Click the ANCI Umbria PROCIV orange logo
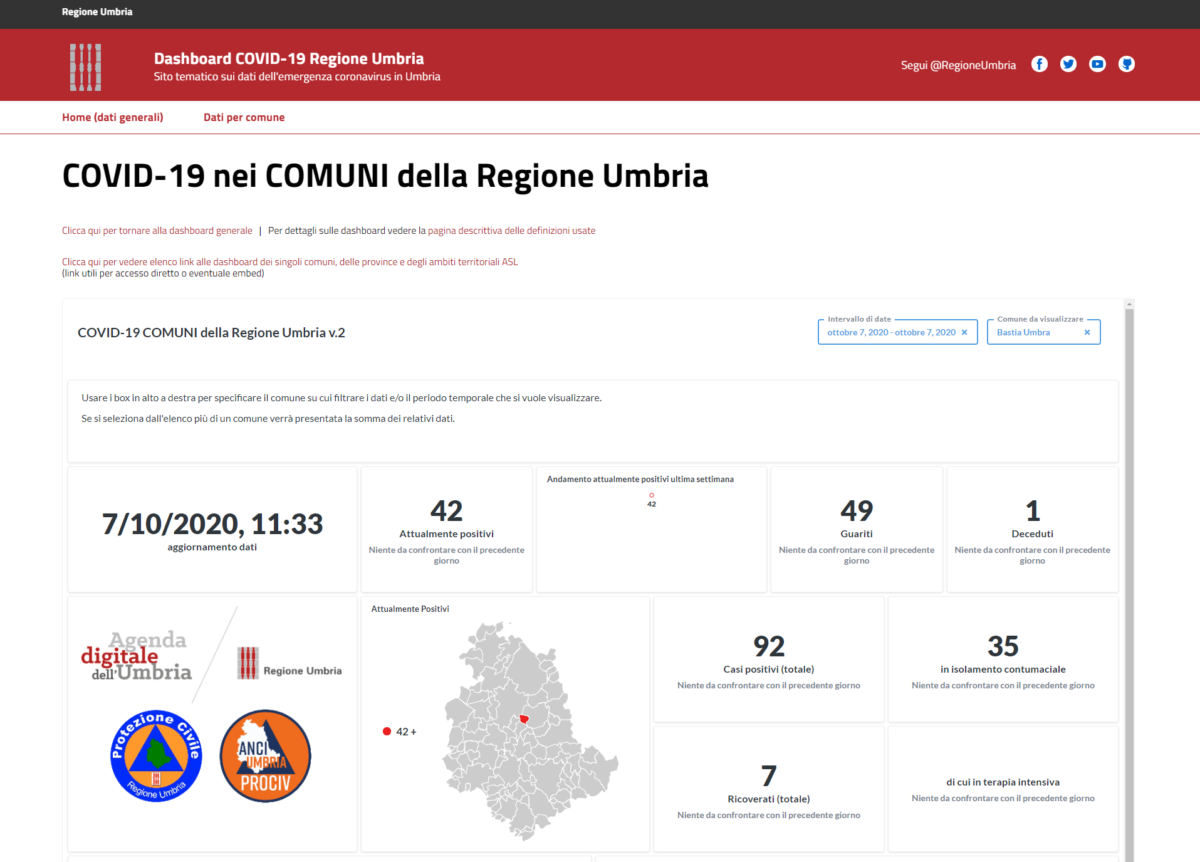 click(x=265, y=756)
